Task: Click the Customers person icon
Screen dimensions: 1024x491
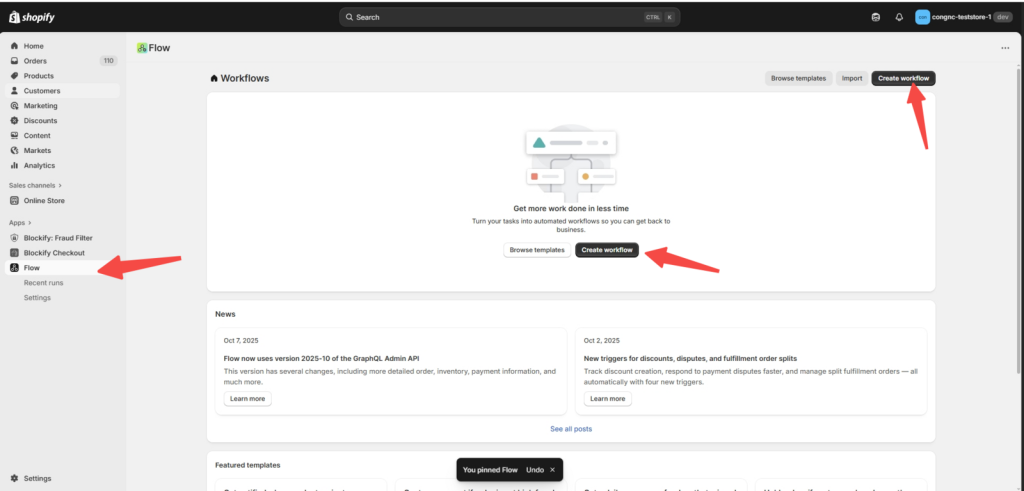Action: [14, 91]
